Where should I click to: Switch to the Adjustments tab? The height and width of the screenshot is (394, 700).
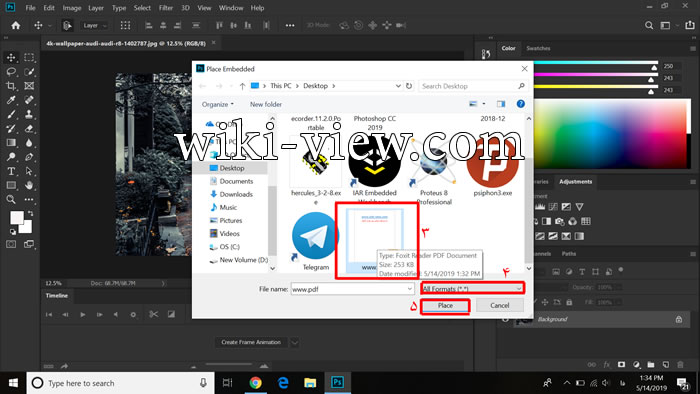pos(575,182)
